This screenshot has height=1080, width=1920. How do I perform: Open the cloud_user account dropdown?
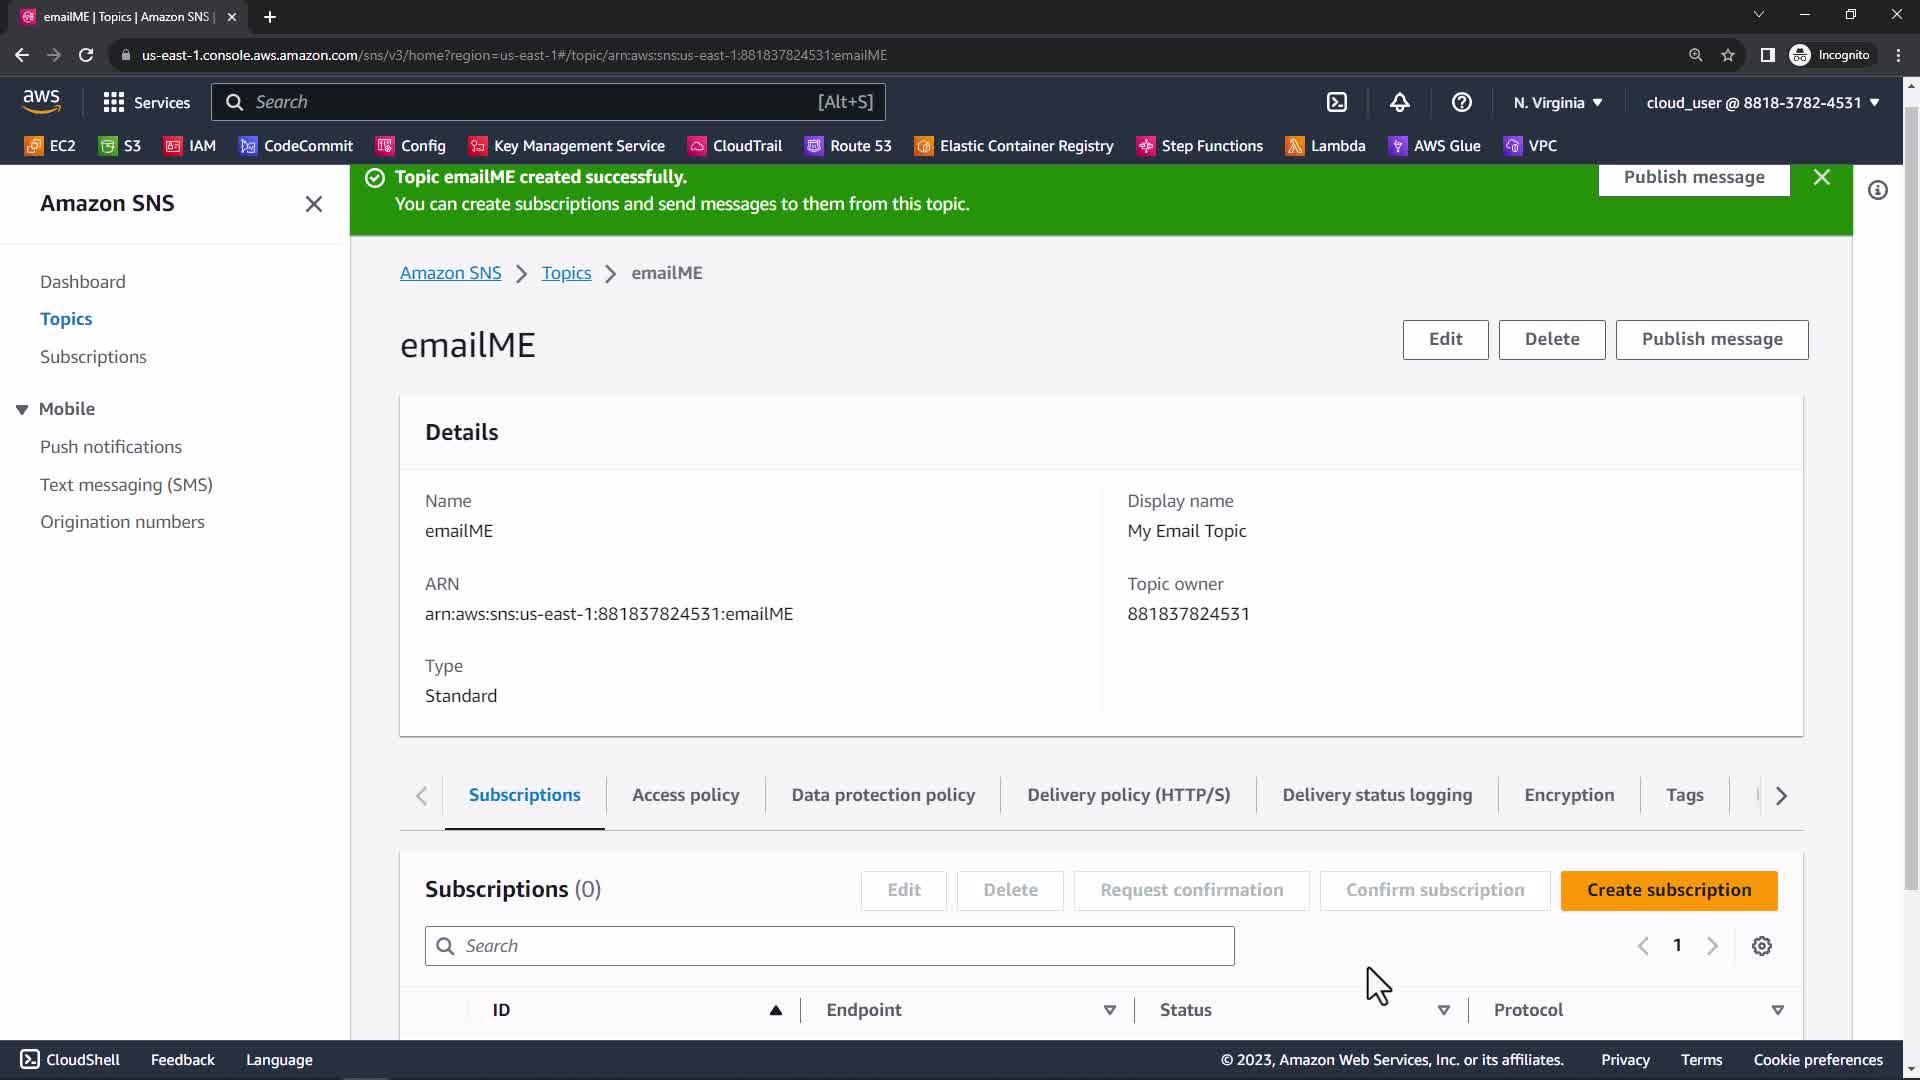click(1762, 102)
